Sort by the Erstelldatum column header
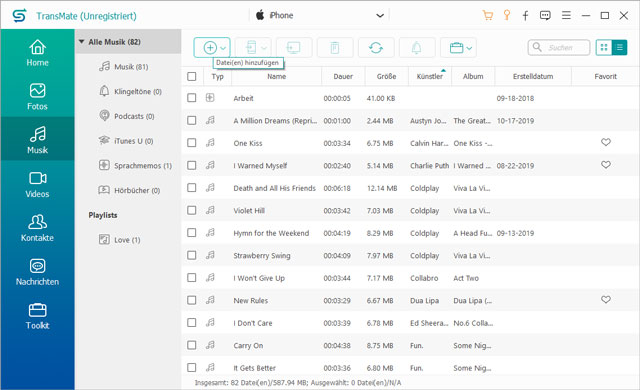Screen dimensions: 640x390 tap(533, 76)
